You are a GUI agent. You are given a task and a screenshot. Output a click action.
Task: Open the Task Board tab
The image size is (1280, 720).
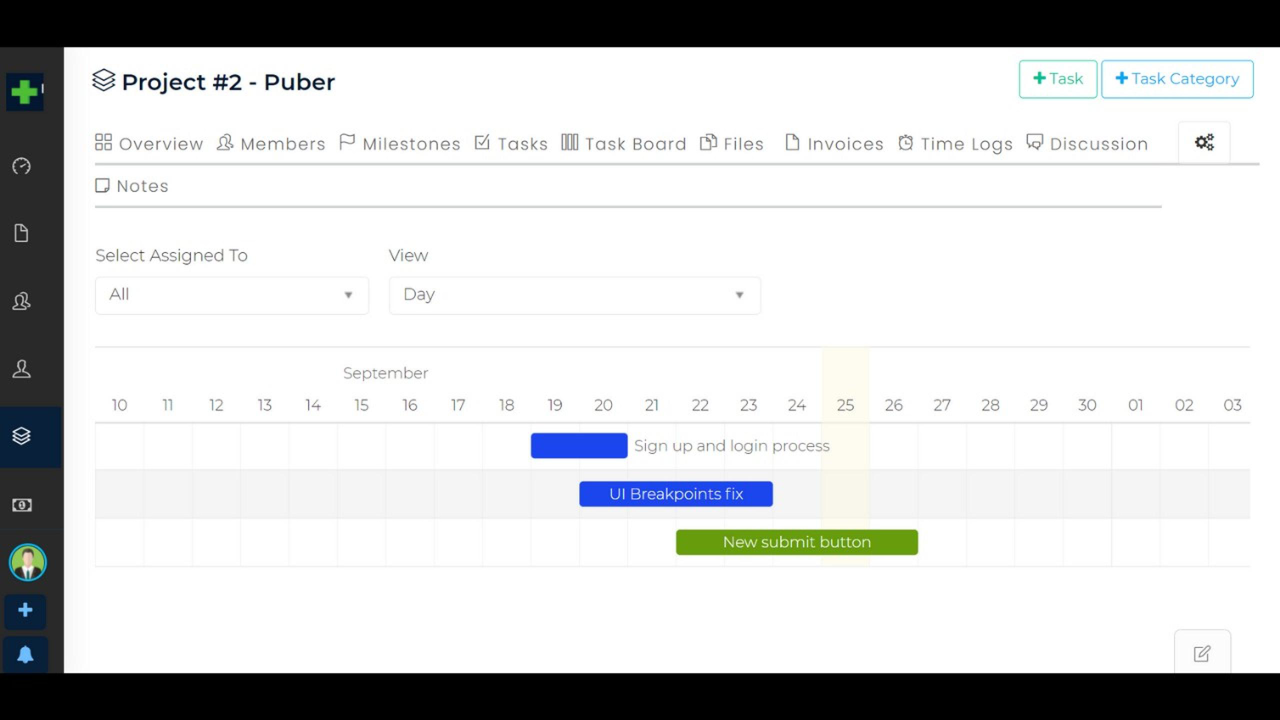[624, 144]
